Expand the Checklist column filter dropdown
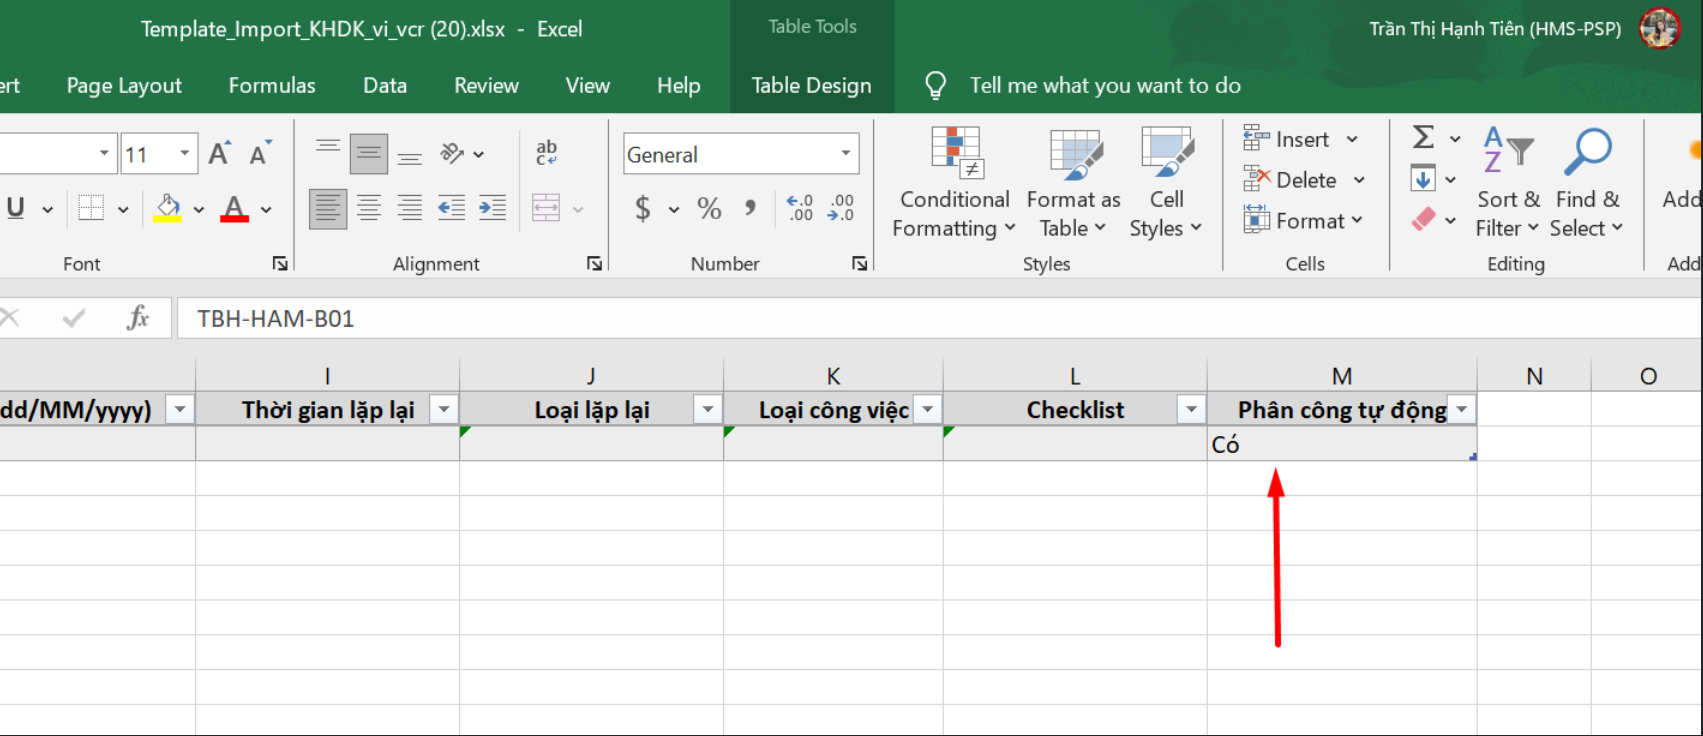The width and height of the screenshot is (1703, 736). point(1190,410)
